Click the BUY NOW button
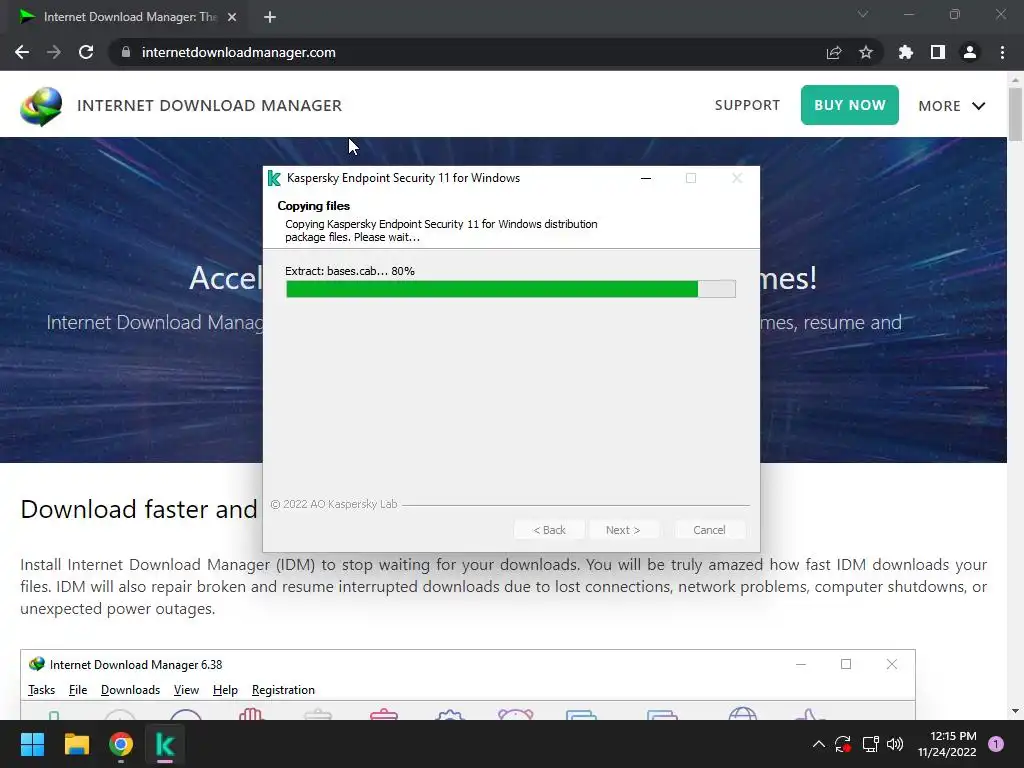1024x768 pixels. coord(850,105)
